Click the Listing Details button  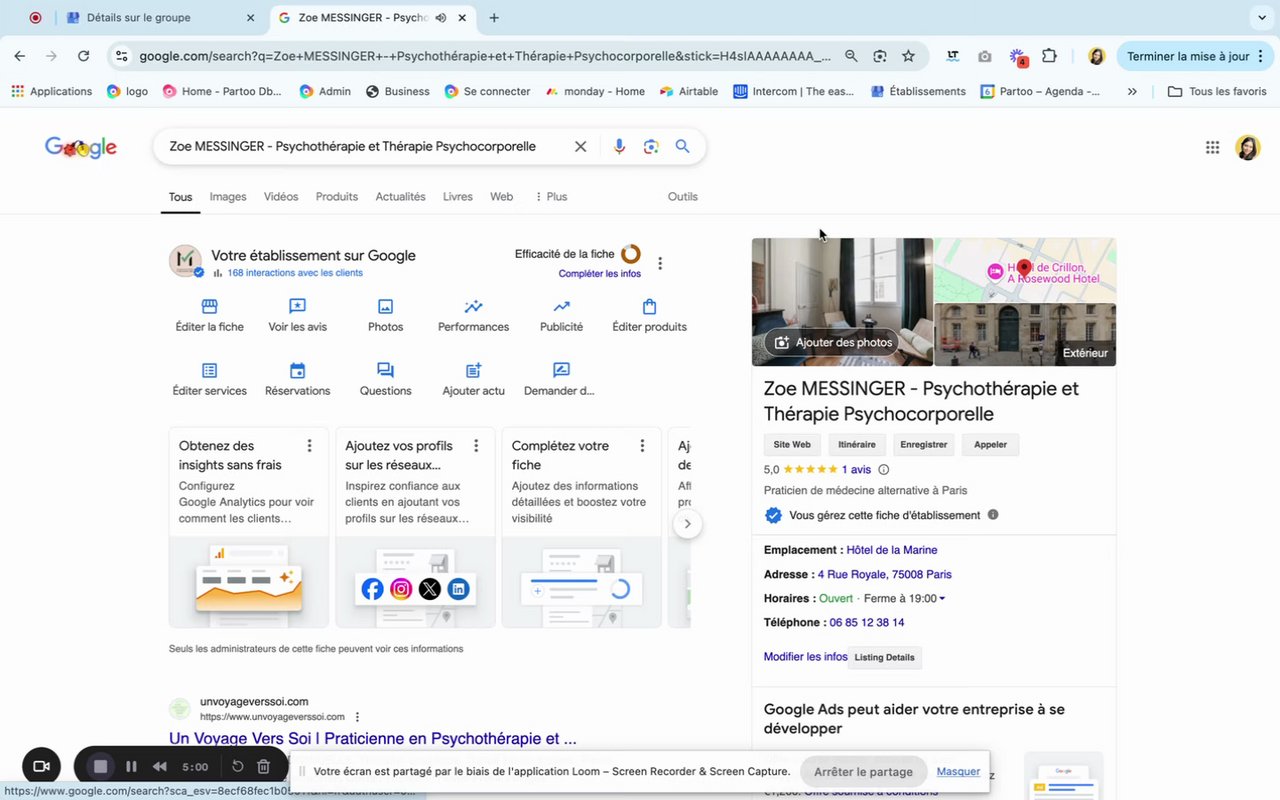click(885, 658)
